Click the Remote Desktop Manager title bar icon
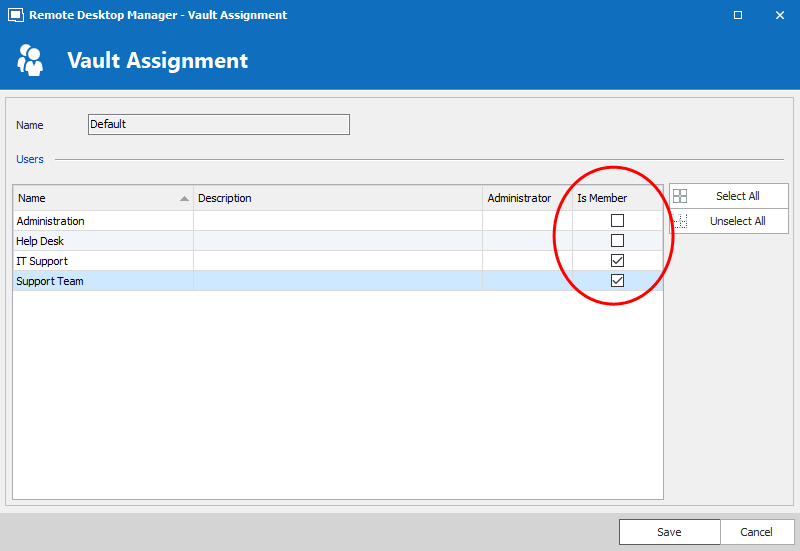The width and height of the screenshot is (800, 551). (x=16, y=15)
